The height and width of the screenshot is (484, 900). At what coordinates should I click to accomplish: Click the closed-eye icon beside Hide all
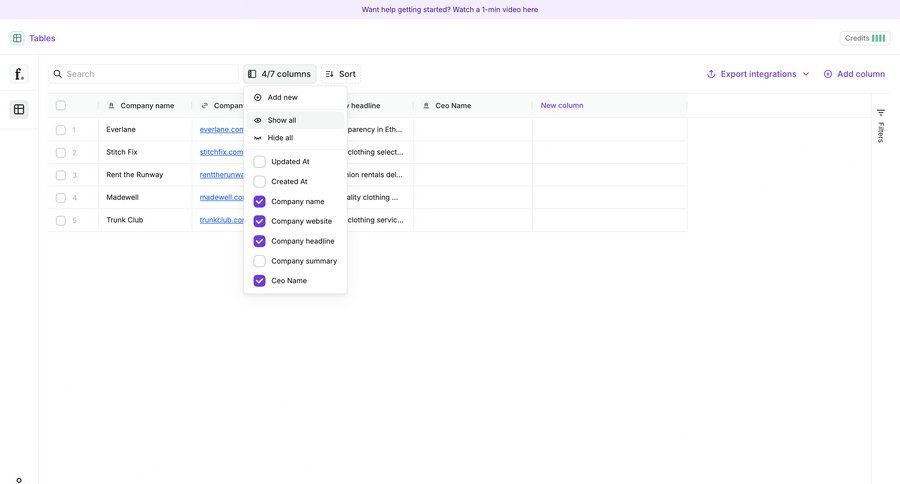coord(258,138)
